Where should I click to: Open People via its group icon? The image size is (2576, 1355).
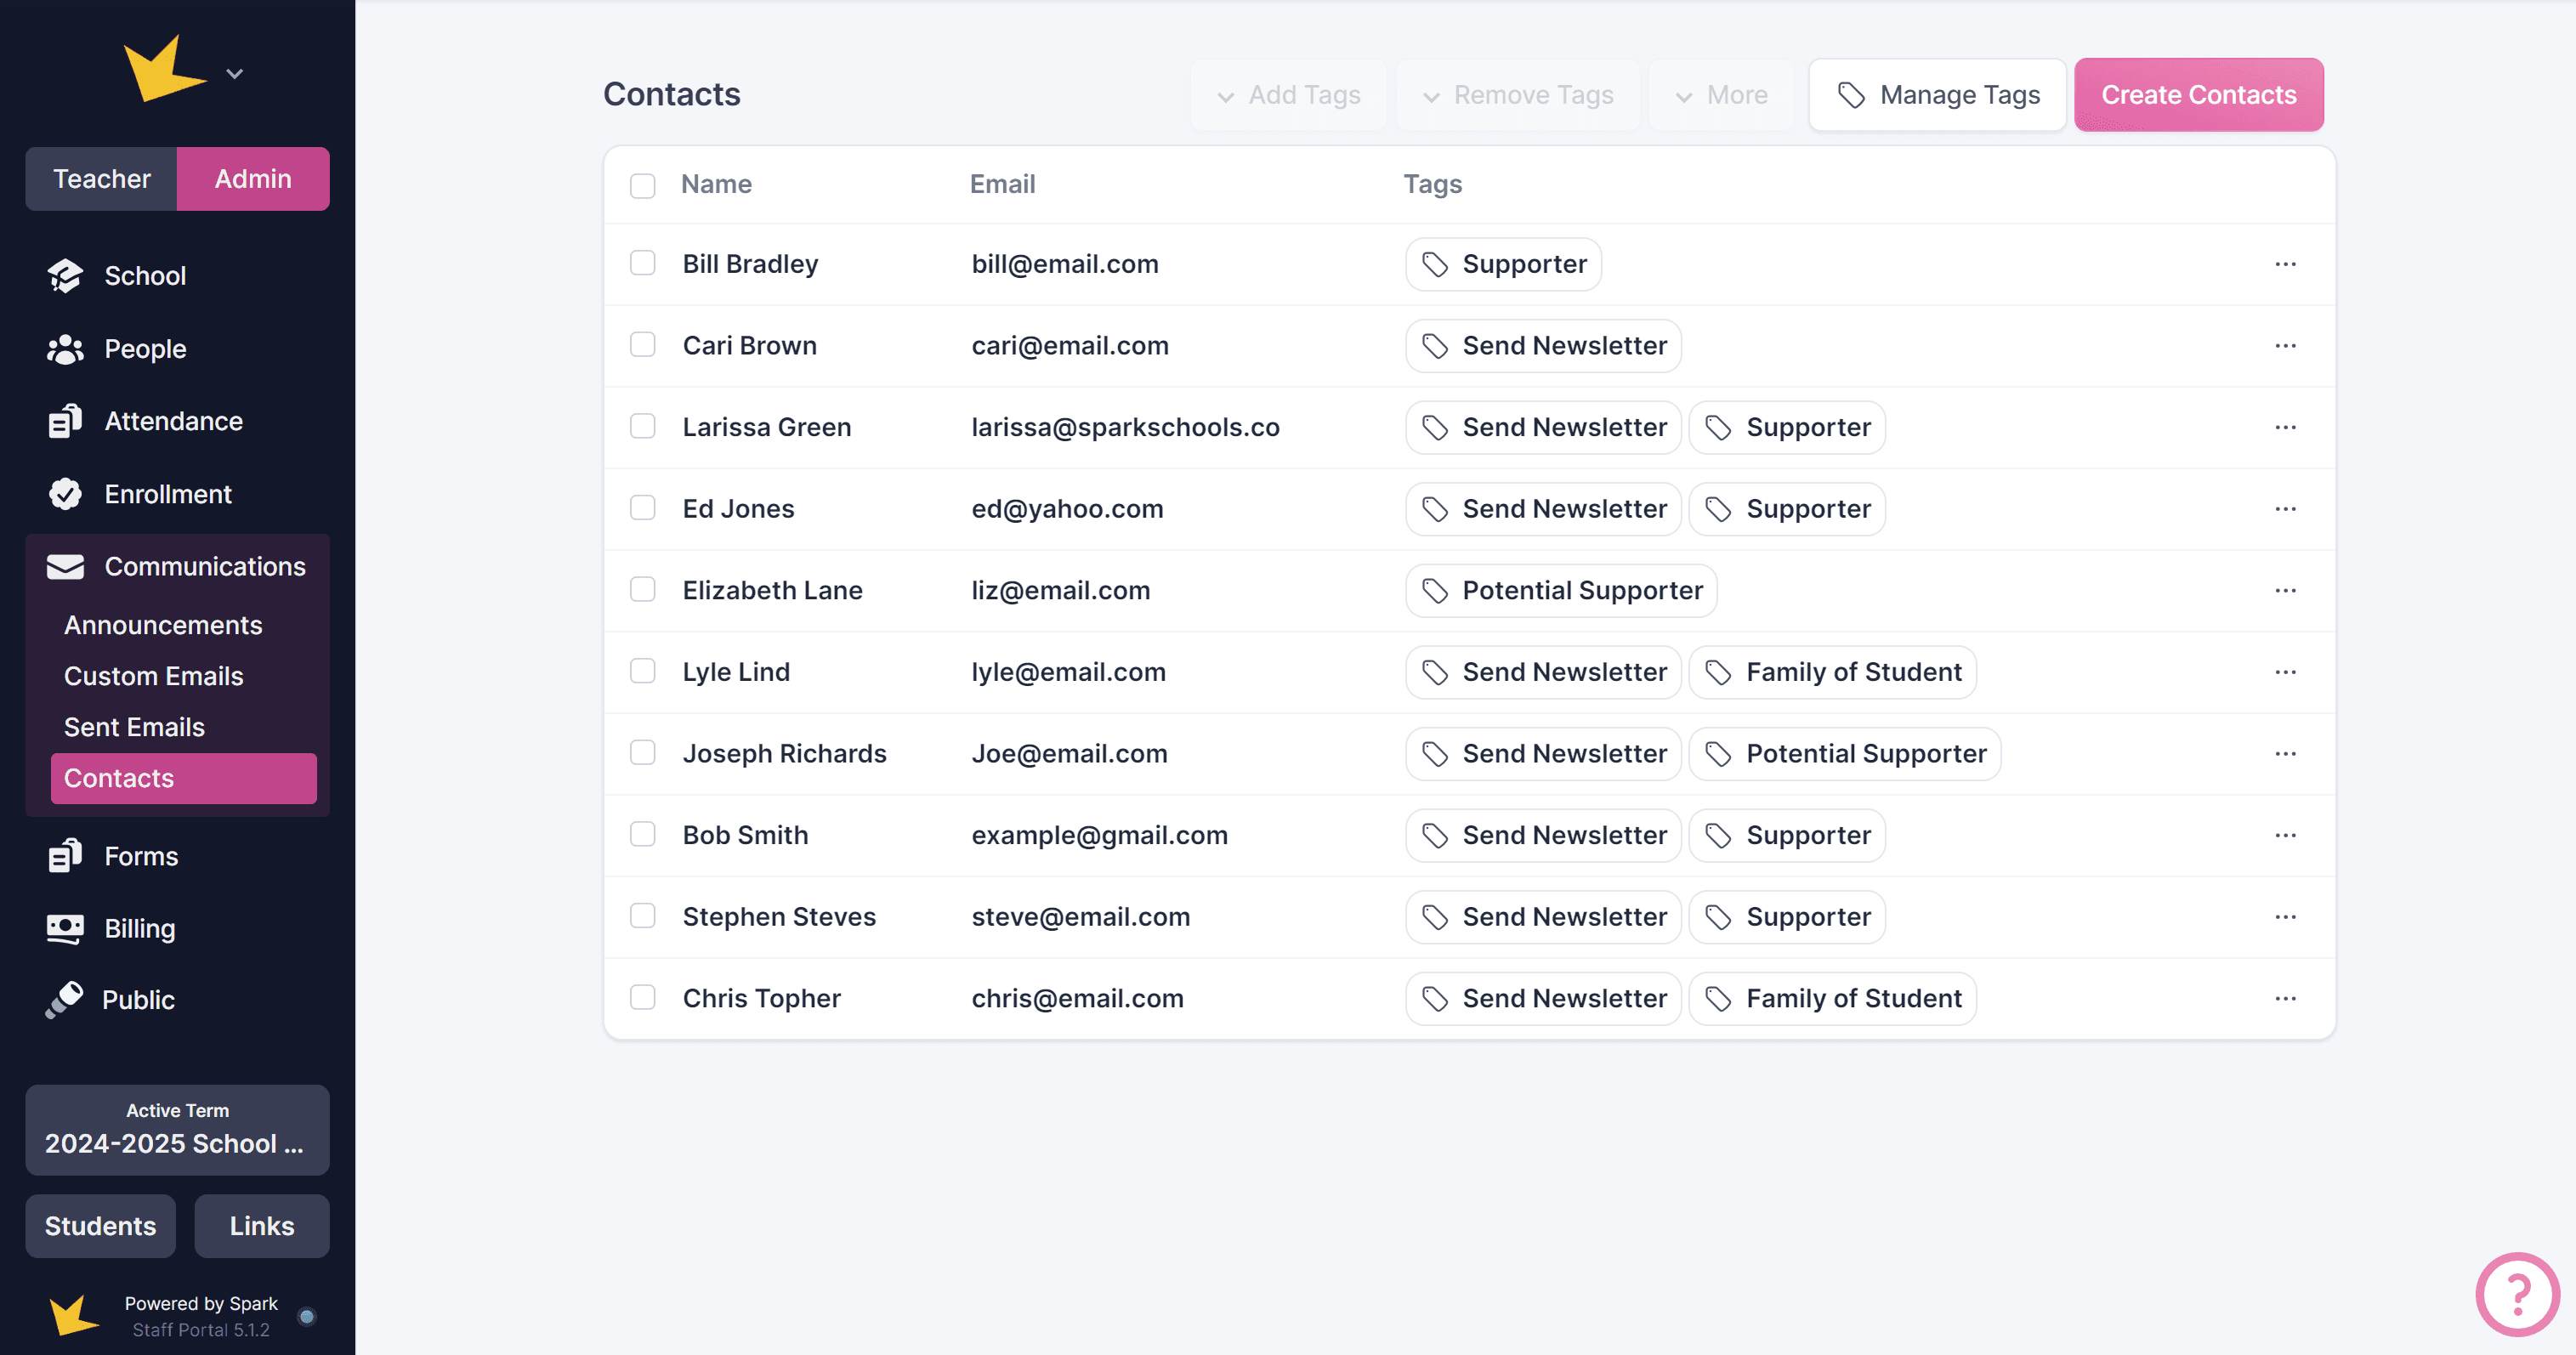[x=65, y=349]
